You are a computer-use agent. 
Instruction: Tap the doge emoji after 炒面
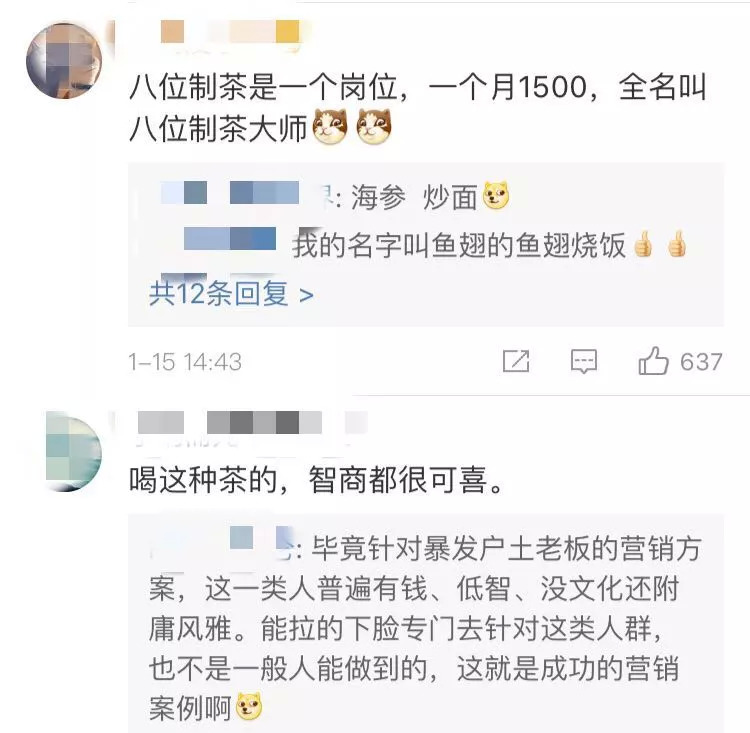[496, 196]
